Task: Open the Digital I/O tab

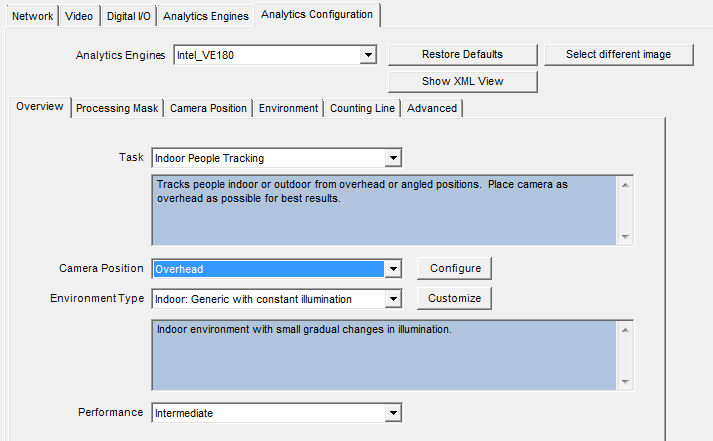Action: (129, 17)
